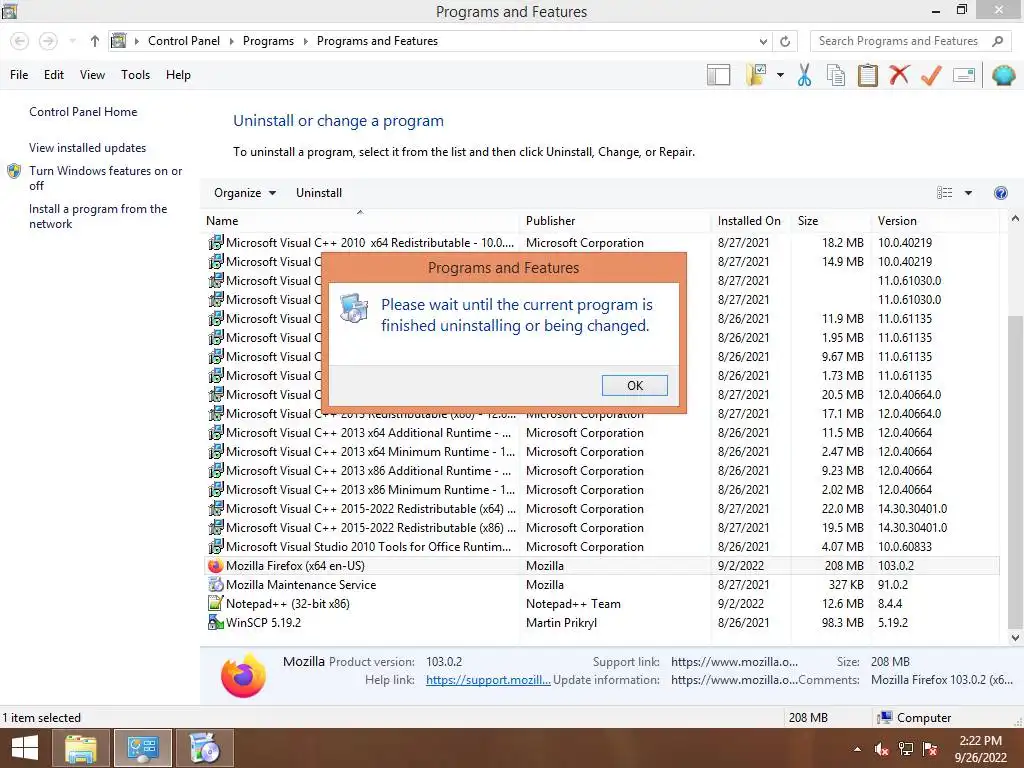This screenshot has width=1024, height=768.
Task: Click the Programs breadcrumb
Action: click(268, 41)
